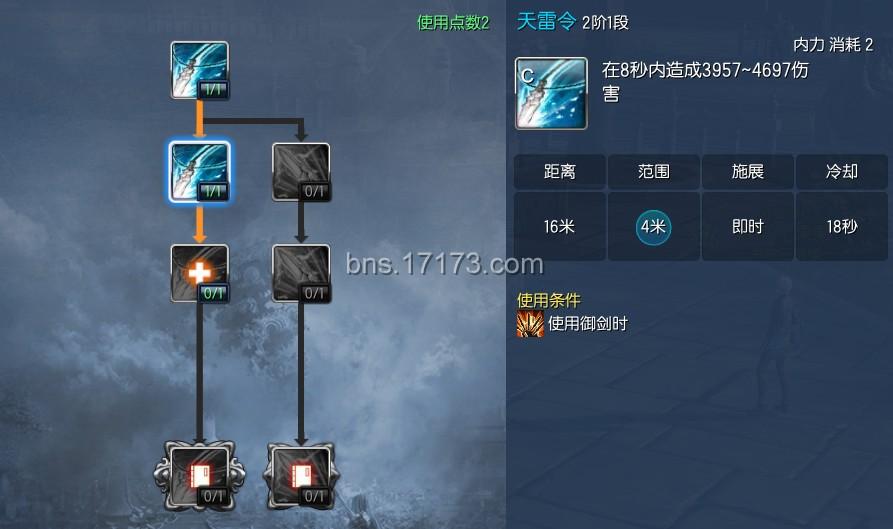Click the large 天雷令 skill icon with C
This screenshot has width=893, height=529.
coord(551,93)
